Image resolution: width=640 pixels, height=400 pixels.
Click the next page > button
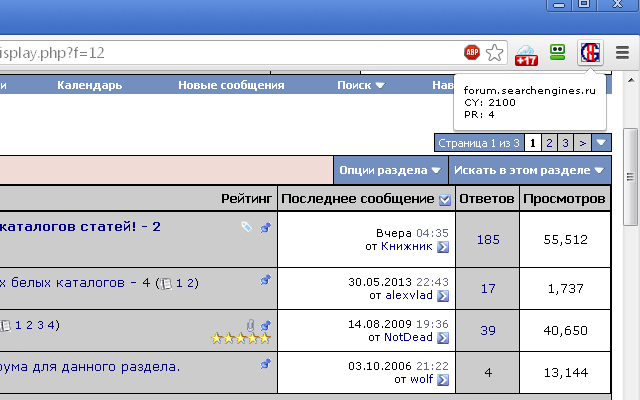pos(582,143)
